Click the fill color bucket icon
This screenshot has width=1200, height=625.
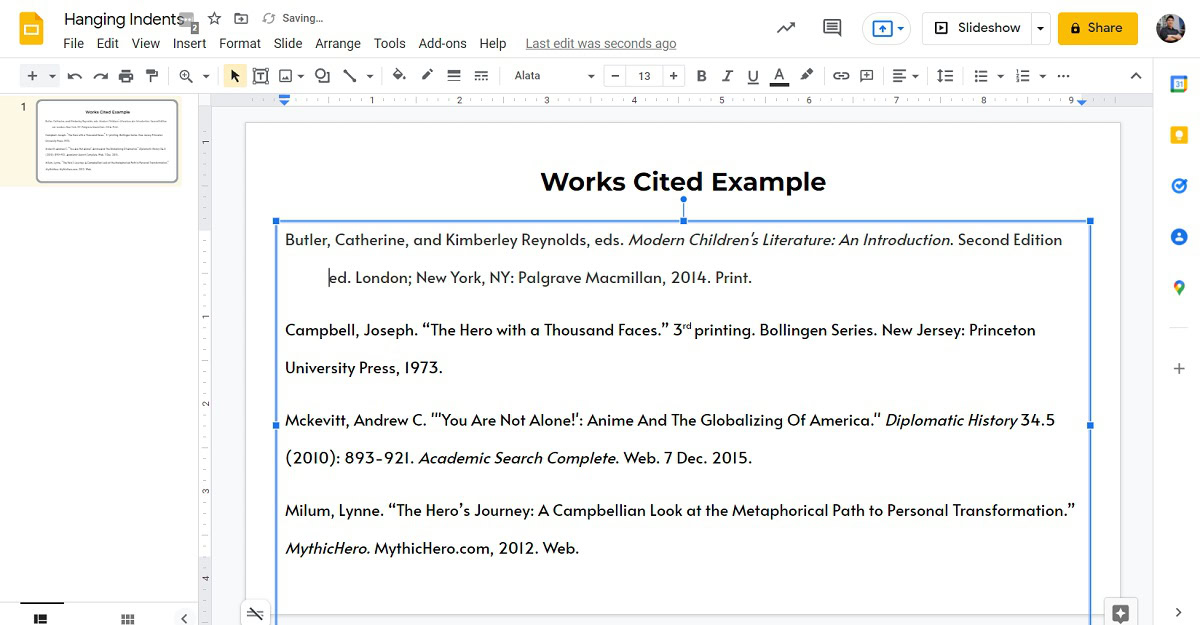click(399, 76)
